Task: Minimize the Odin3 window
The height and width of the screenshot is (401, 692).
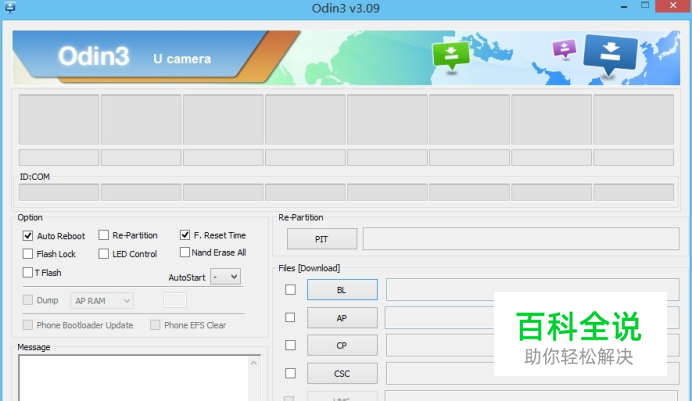Action: pyautogui.click(x=624, y=7)
